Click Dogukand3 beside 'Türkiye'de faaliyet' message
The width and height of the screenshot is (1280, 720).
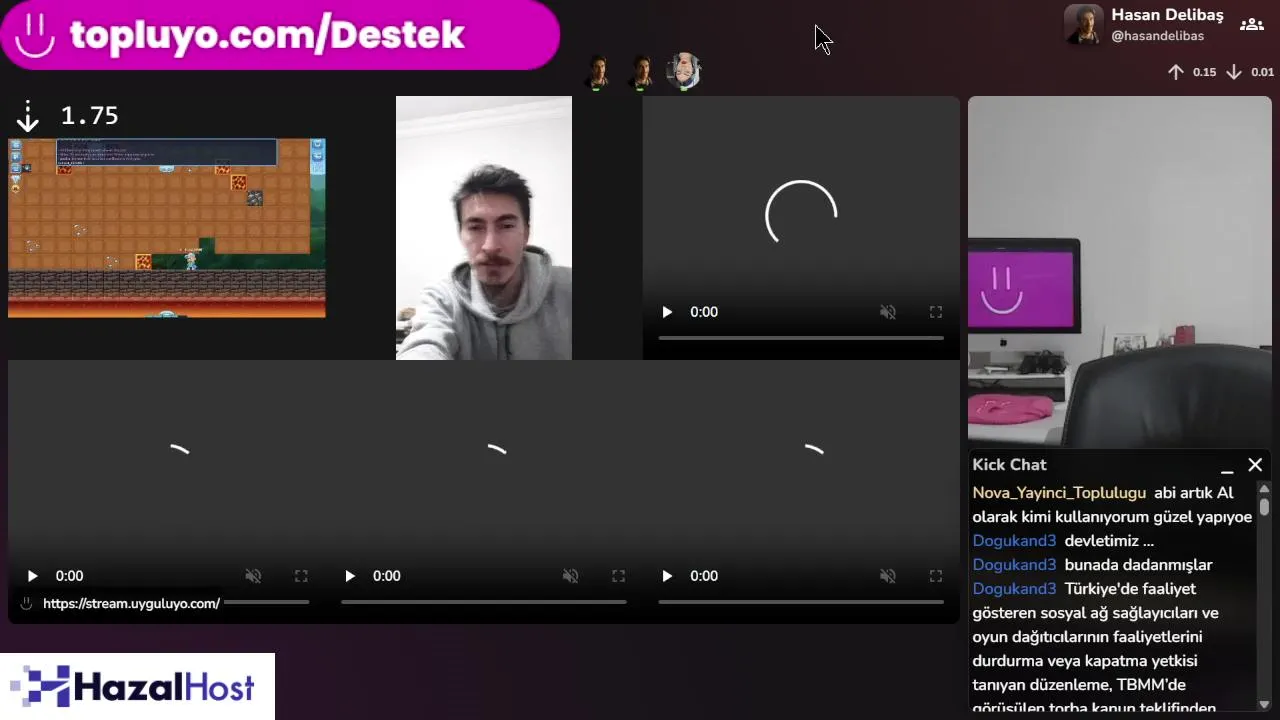point(1014,589)
